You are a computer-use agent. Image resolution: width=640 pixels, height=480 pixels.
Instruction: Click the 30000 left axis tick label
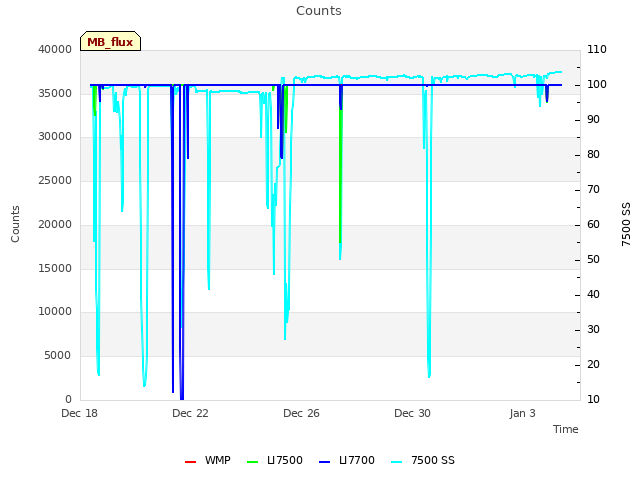(x=55, y=137)
